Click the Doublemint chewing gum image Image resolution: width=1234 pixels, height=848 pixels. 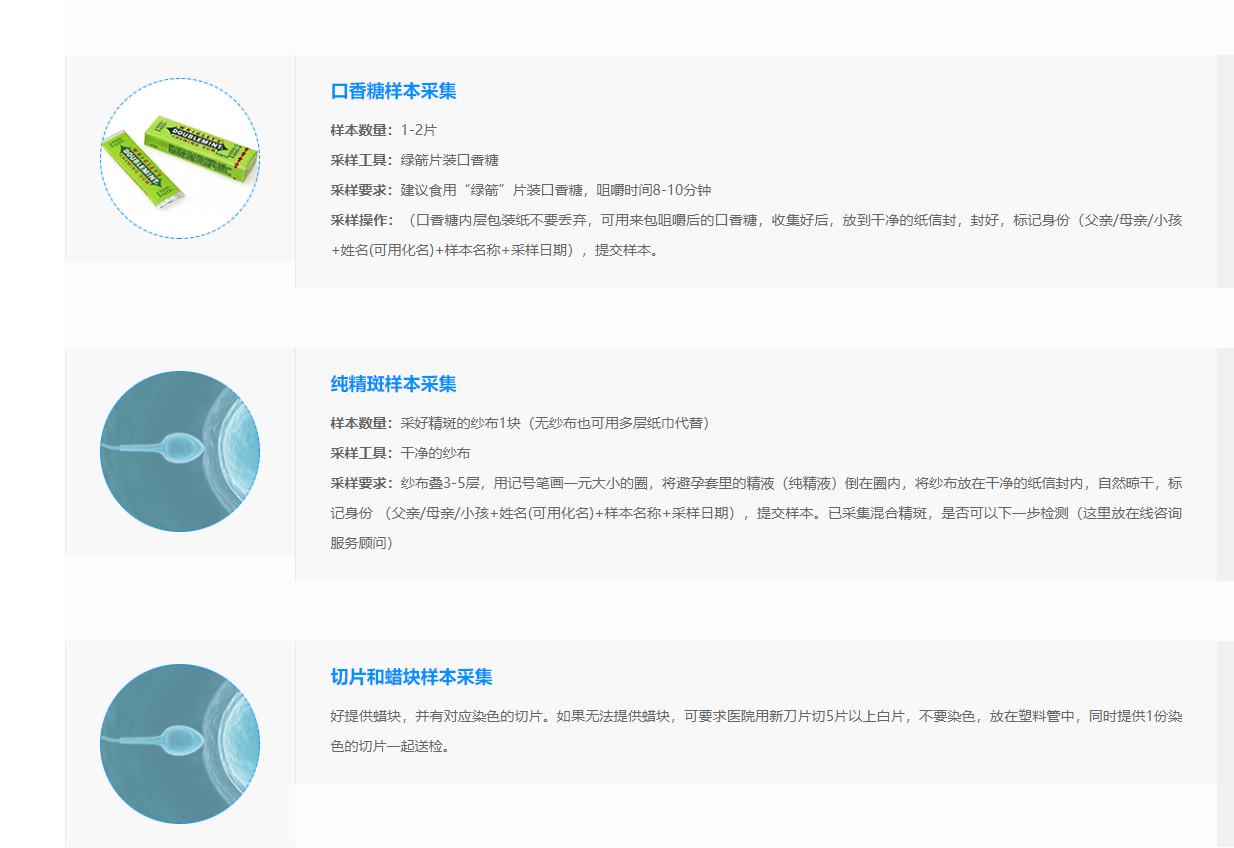(180, 158)
